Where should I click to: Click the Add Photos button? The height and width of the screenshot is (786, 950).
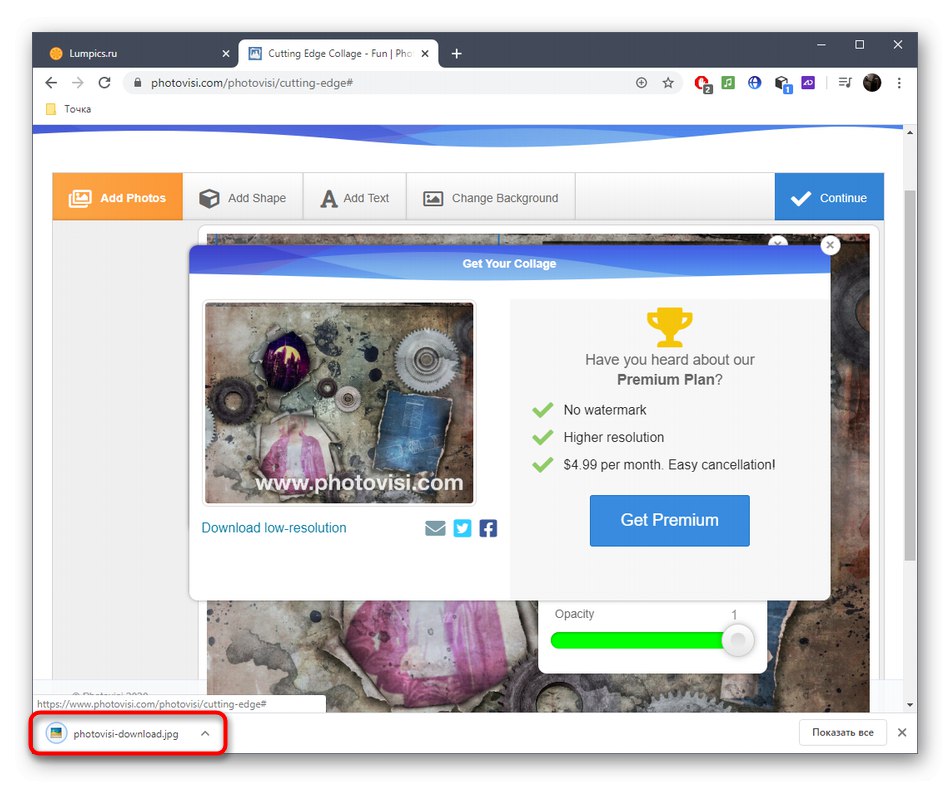tap(118, 197)
